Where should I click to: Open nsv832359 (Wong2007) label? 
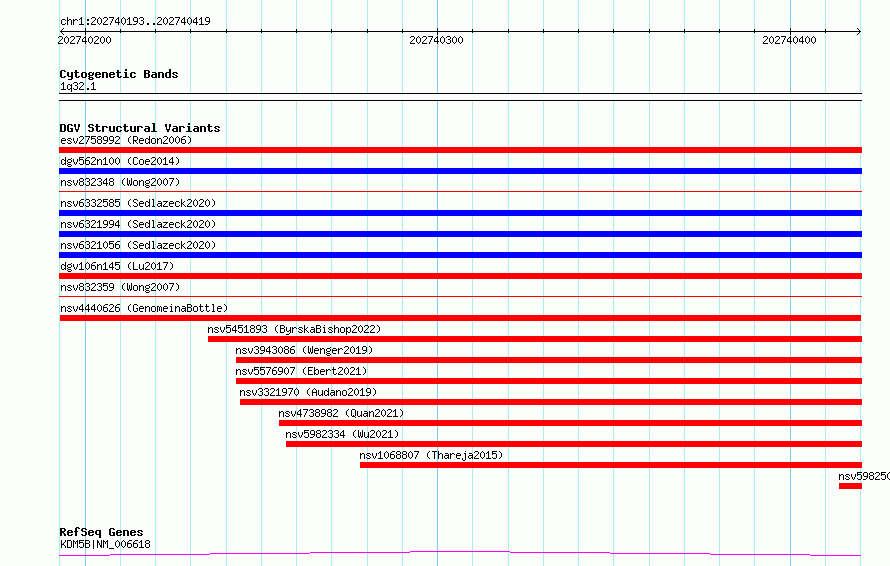tap(120, 287)
